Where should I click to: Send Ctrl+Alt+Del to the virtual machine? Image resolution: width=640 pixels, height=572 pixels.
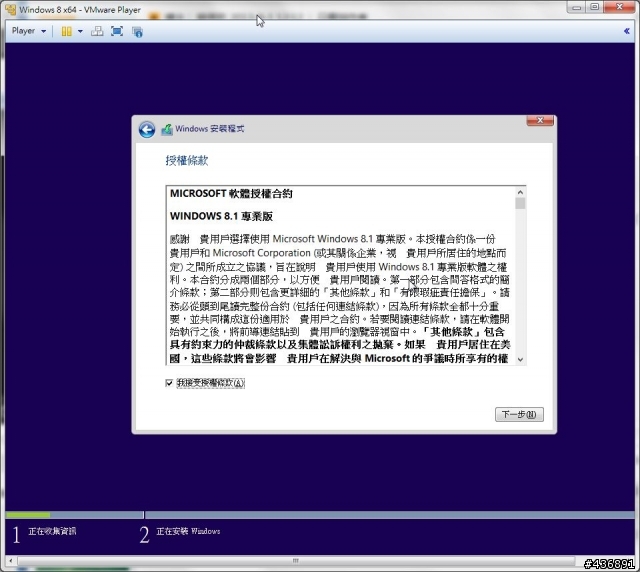(x=97, y=31)
